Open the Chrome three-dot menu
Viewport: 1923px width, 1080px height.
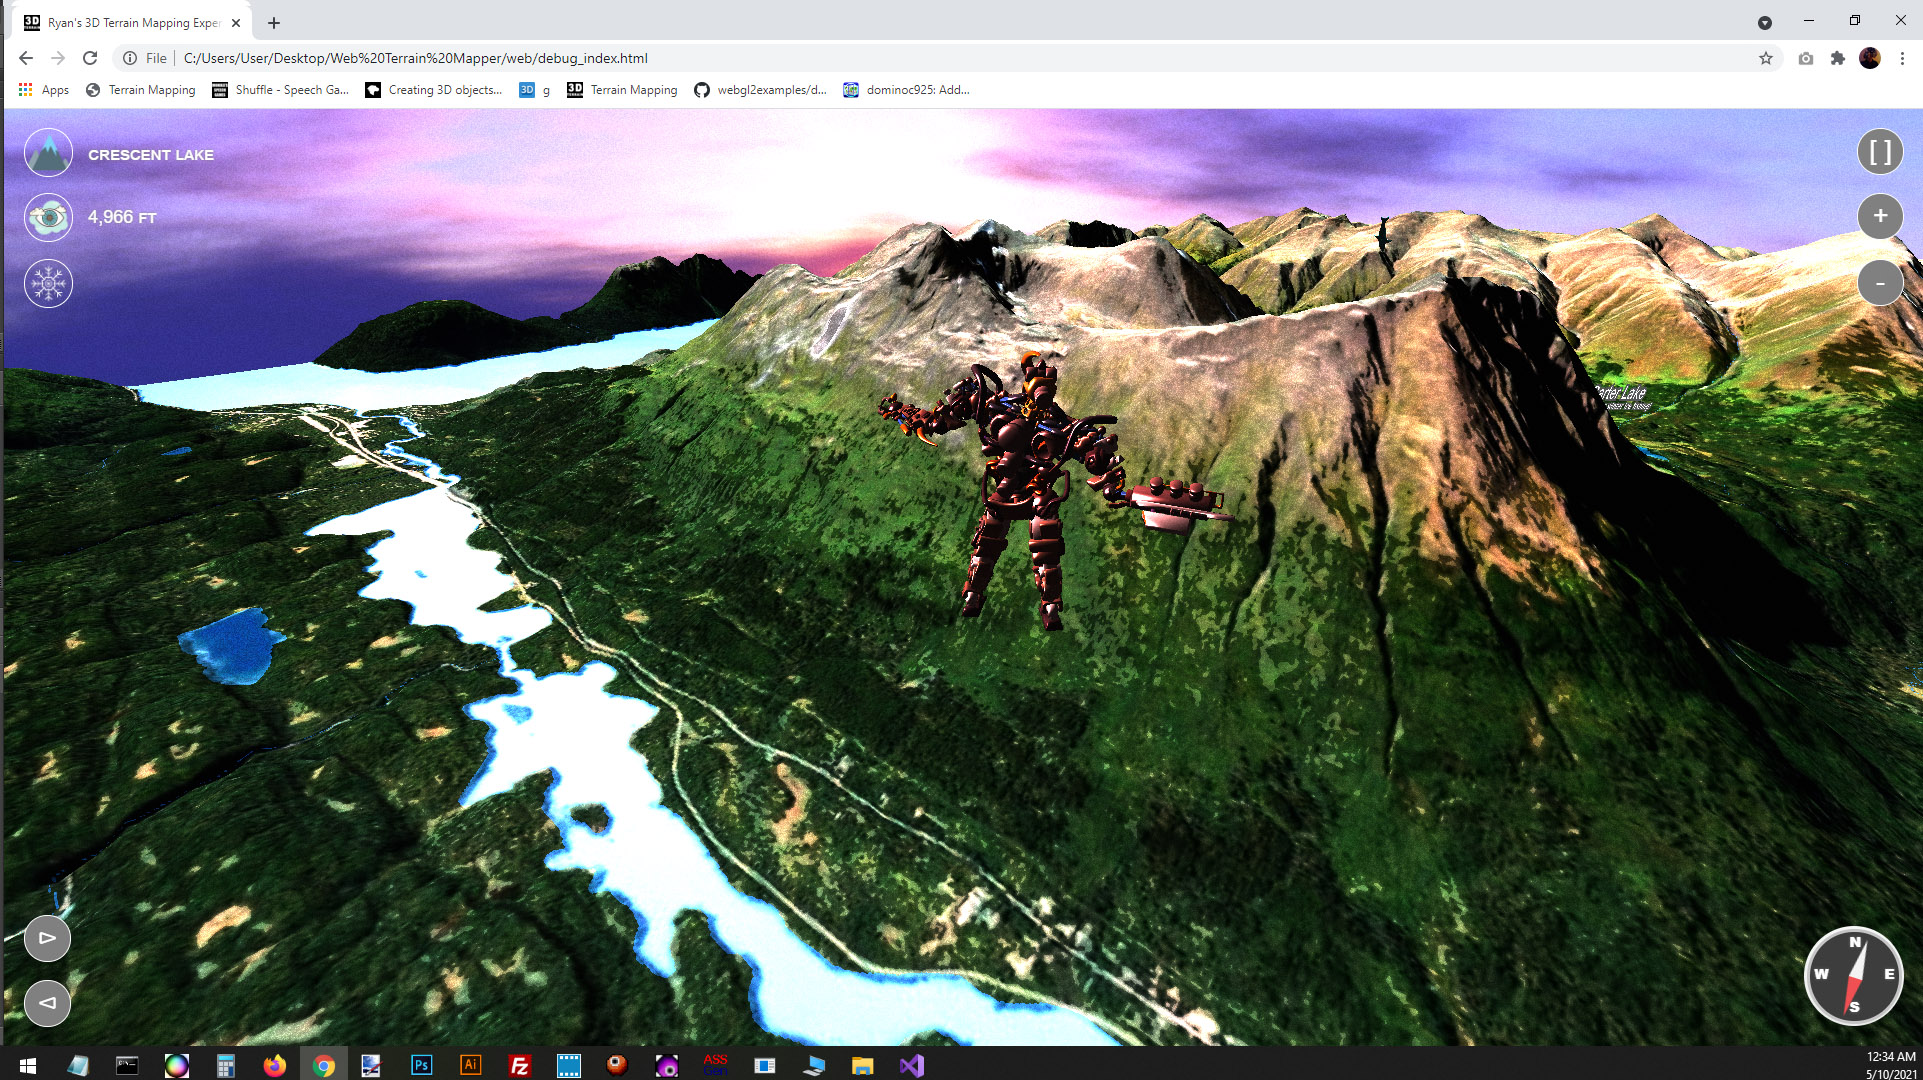(1902, 58)
